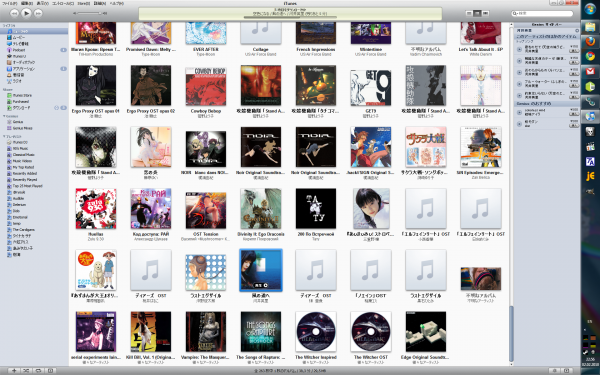This screenshot has width=600, height=375.
Task: Switch to Cover Flow view
Action: tap(485, 13)
